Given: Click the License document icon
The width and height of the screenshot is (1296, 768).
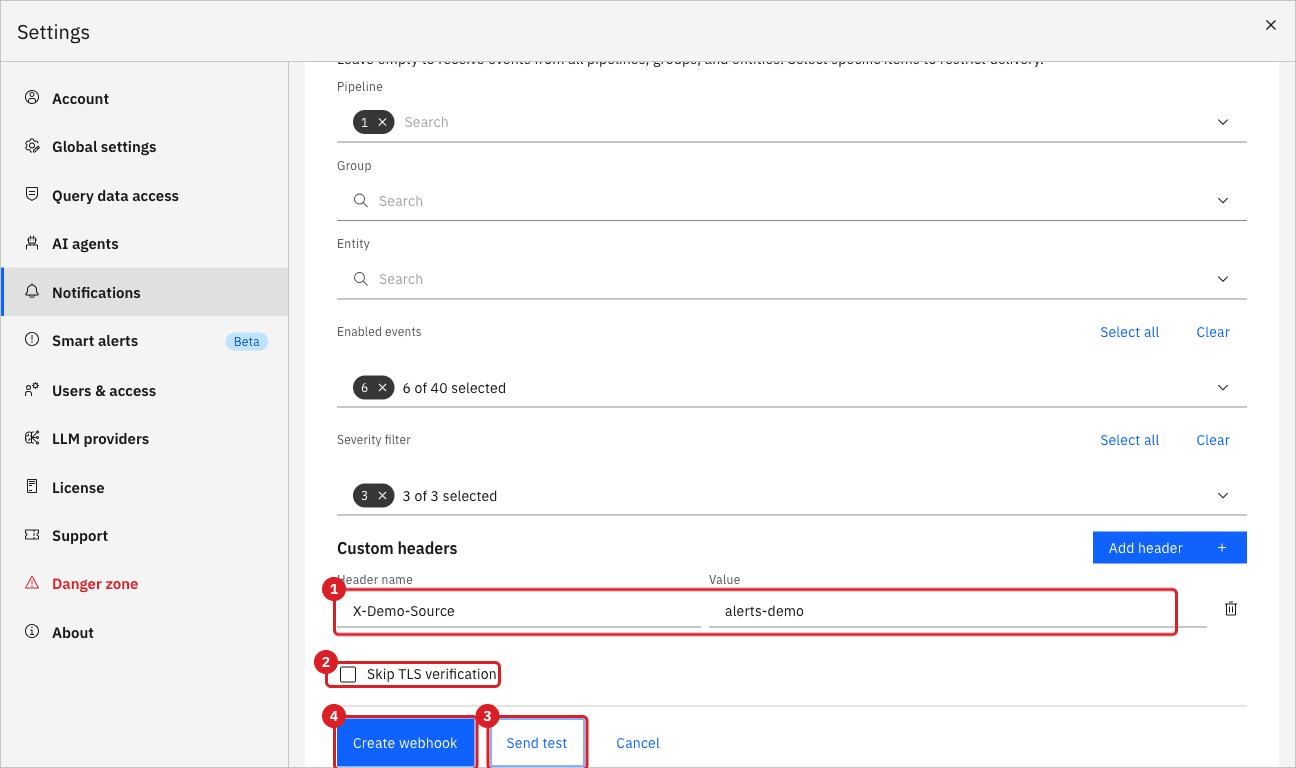Looking at the screenshot, I should pyautogui.click(x=32, y=487).
